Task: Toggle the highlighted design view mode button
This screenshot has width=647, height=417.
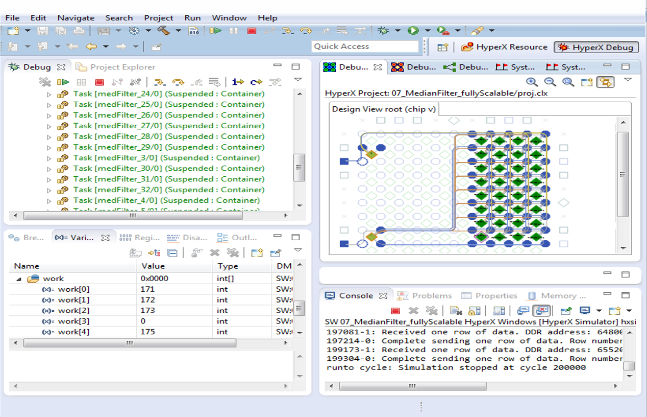Action: [x=605, y=82]
